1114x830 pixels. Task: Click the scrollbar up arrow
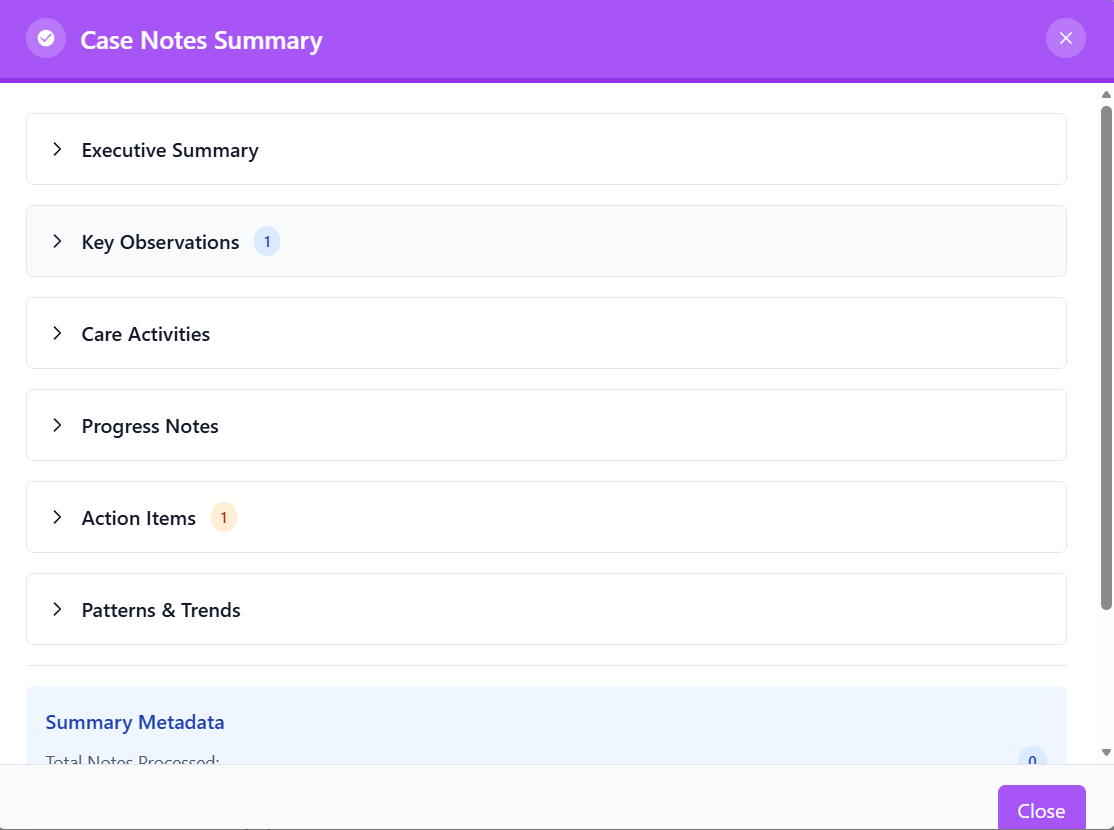click(x=1106, y=95)
